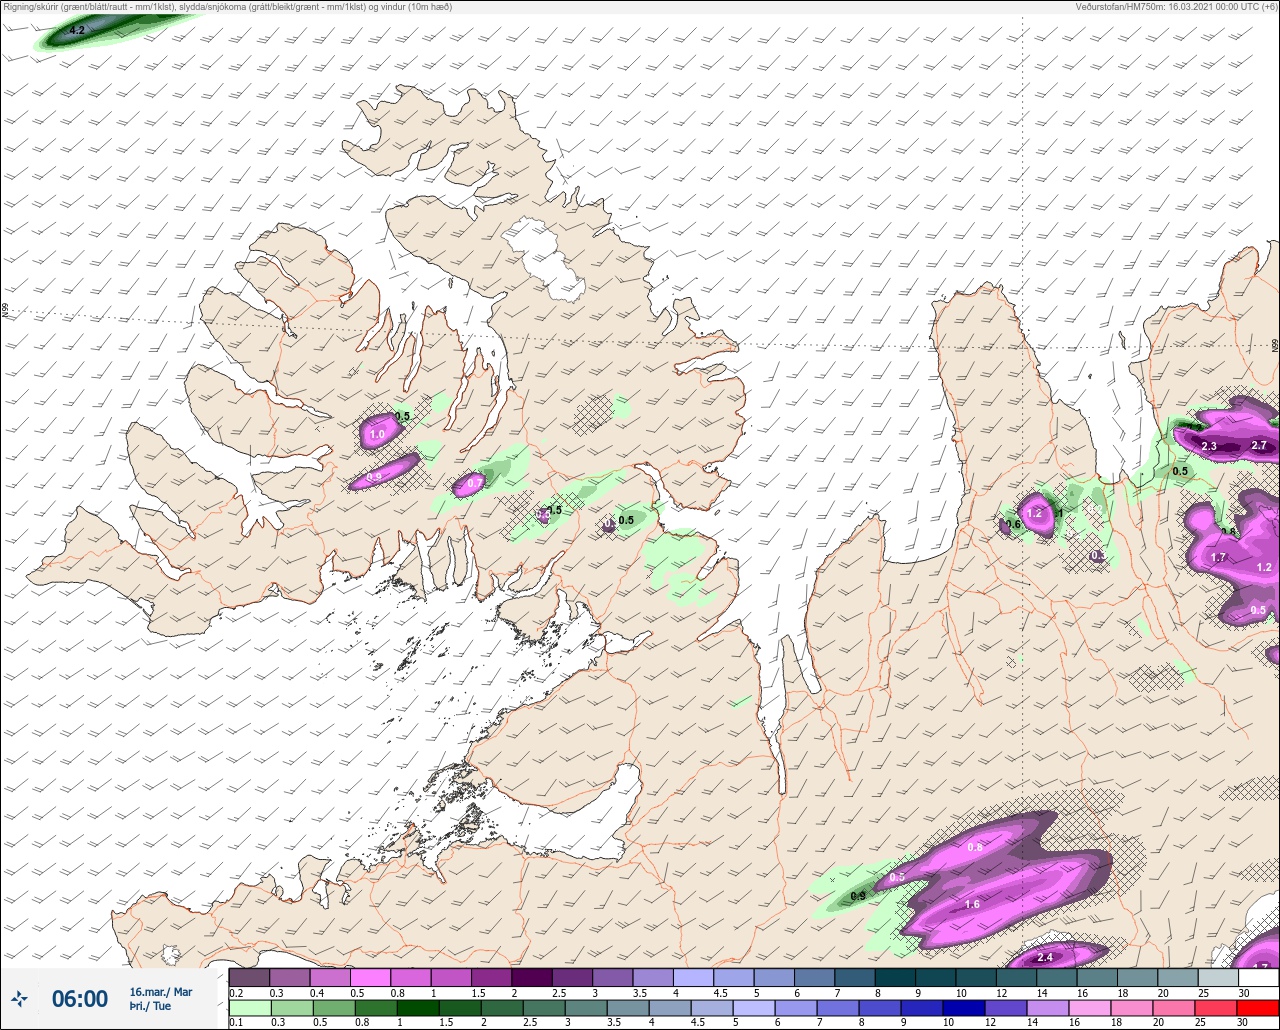Pick the bright pink 0.5 swatch in top legend

pyautogui.click(x=370, y=977)
